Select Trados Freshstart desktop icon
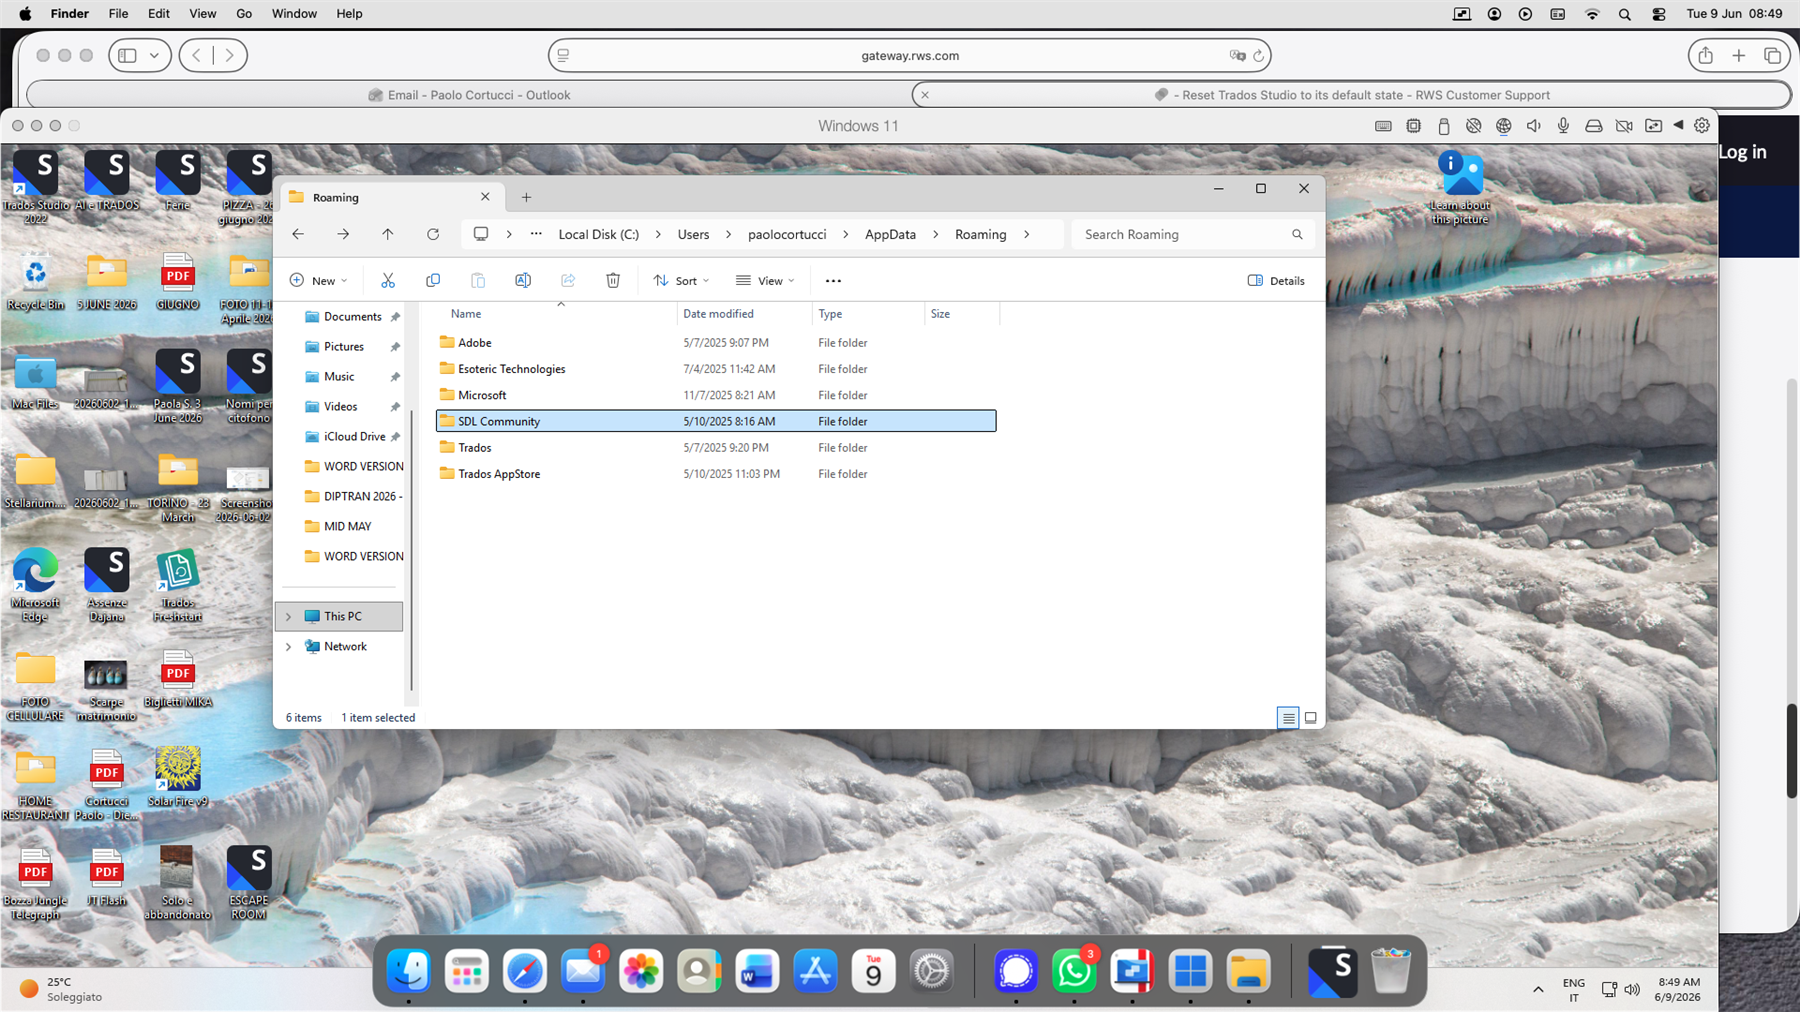This screenshot has height=1012, width=1800. tap(178, 586)
